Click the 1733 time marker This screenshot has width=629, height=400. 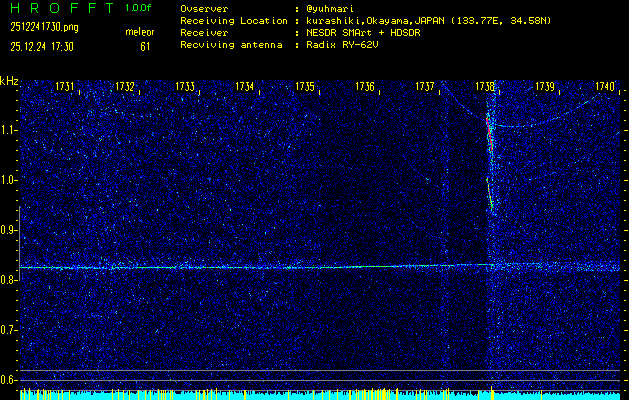[185, 86]
